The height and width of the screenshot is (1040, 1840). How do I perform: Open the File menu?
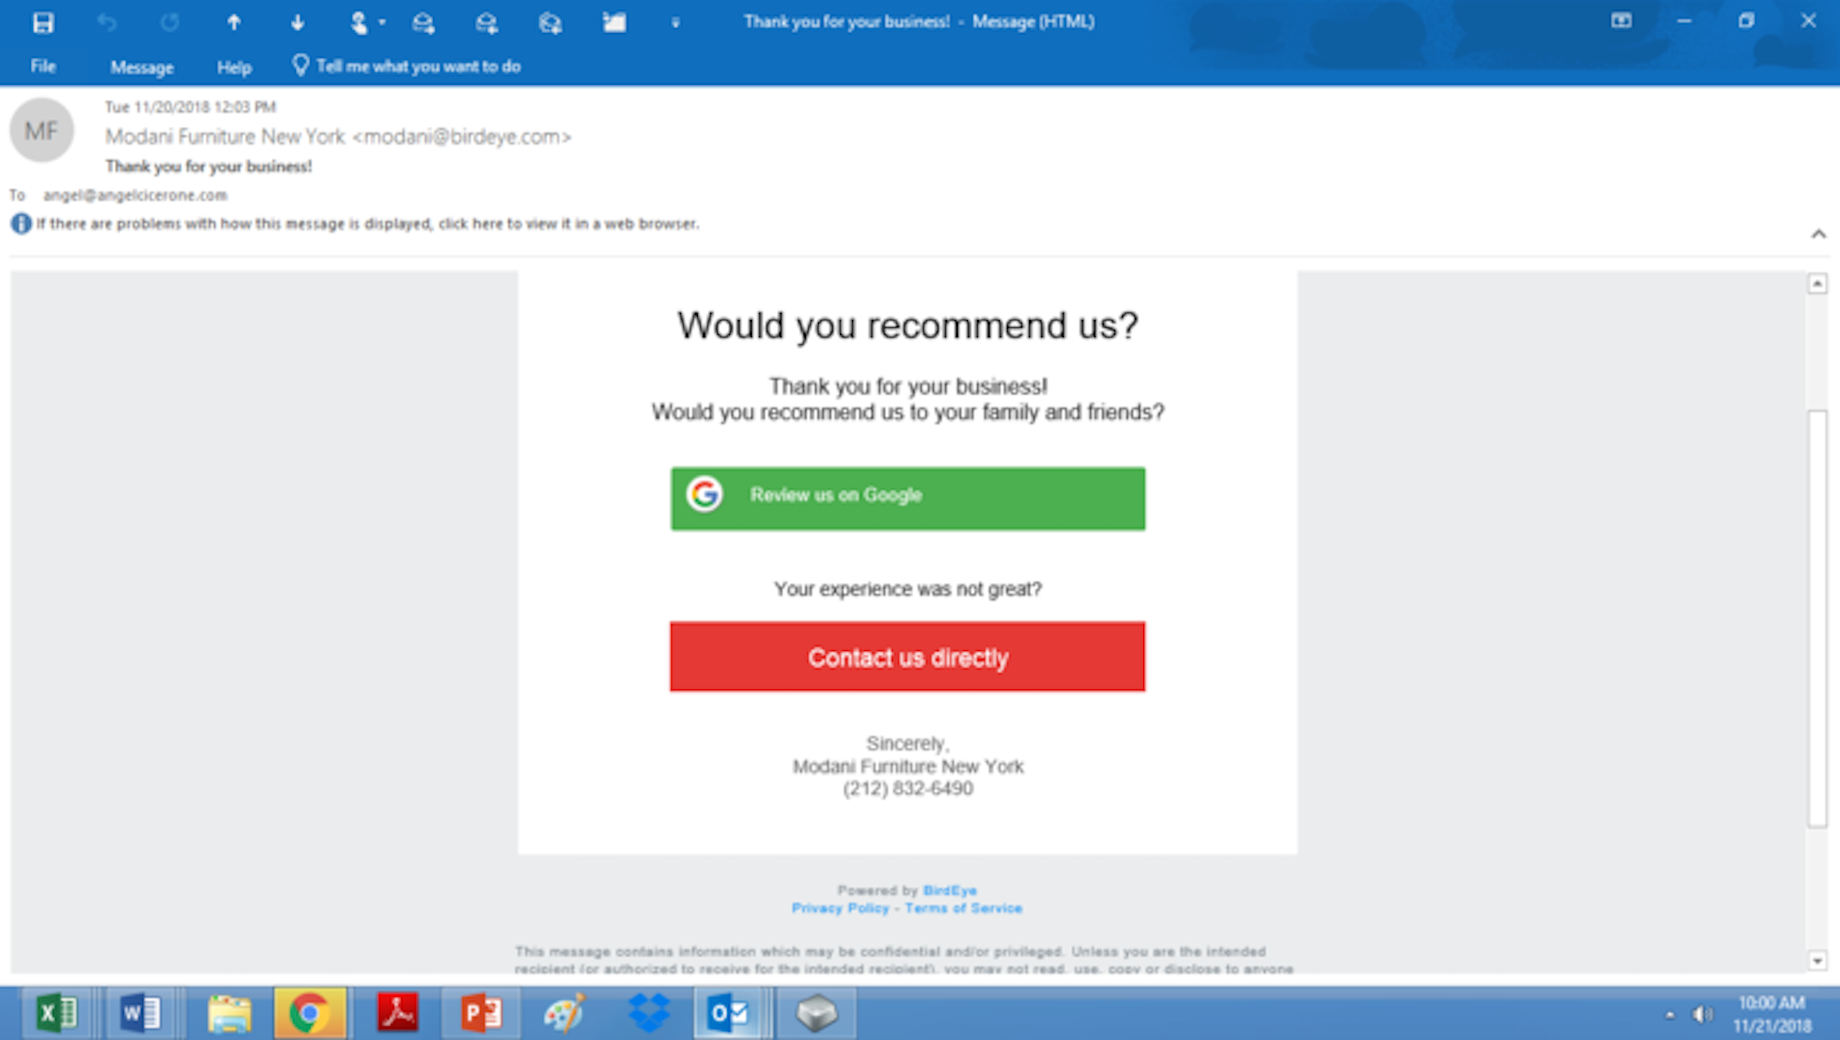[x=43, y=66]
